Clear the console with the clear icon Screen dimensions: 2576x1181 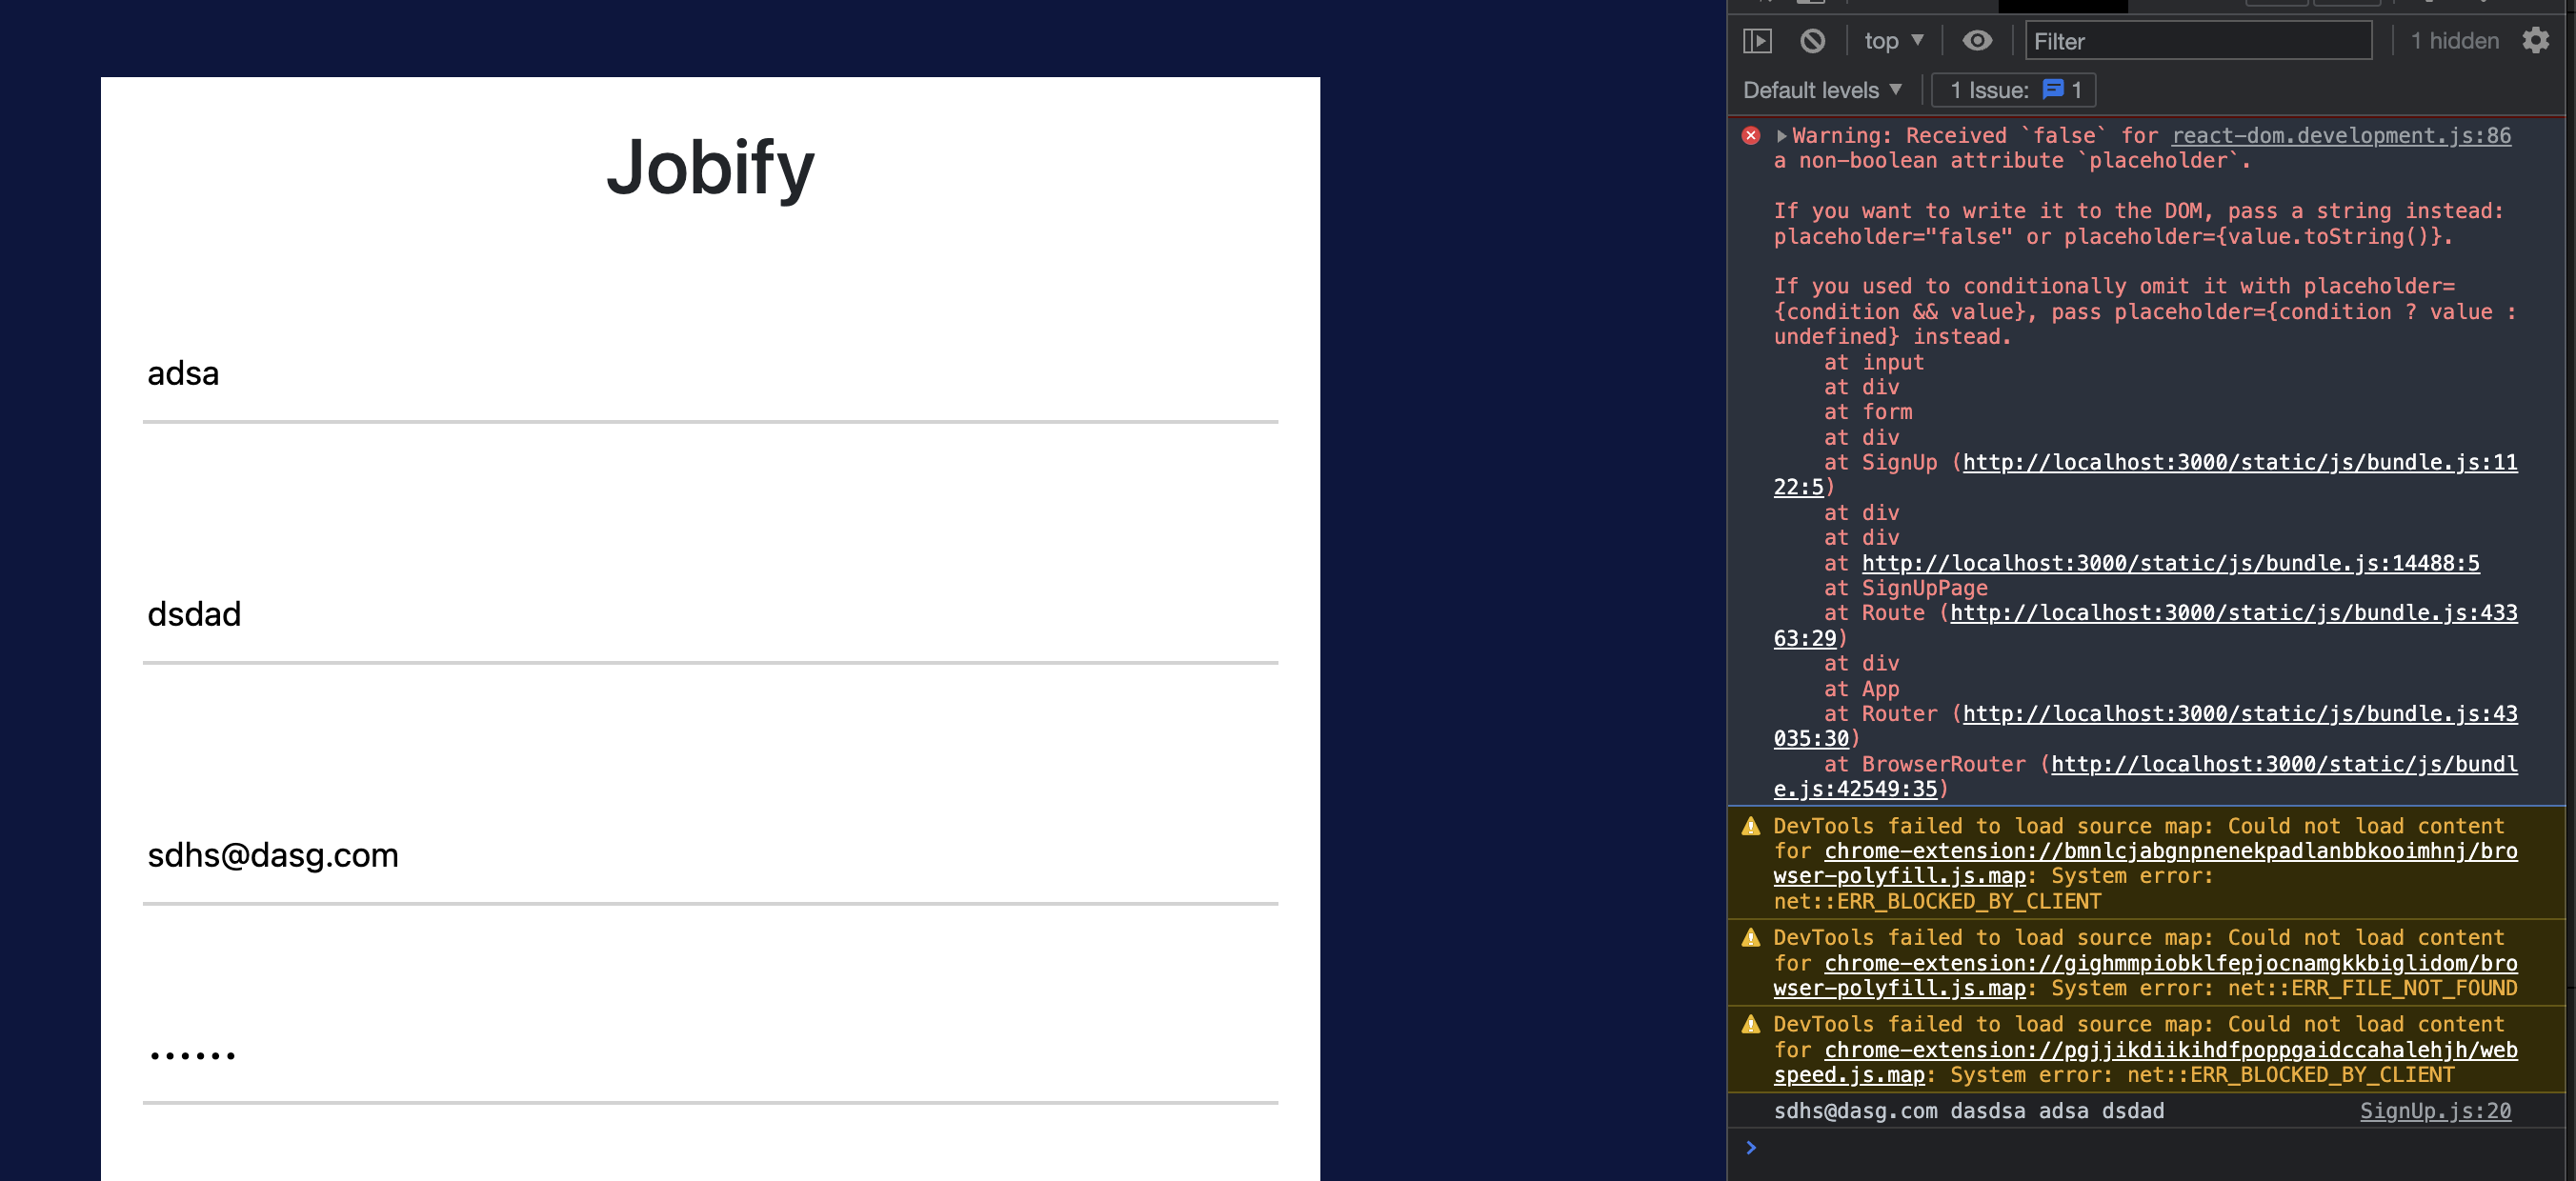pos(1813,40)
